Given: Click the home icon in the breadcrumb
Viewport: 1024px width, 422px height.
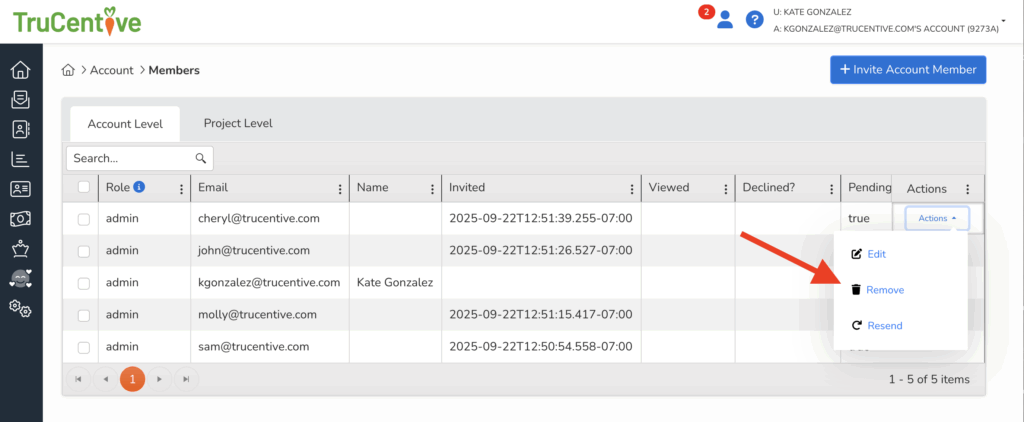Looking at the screenshot, I should coord(68,70).
